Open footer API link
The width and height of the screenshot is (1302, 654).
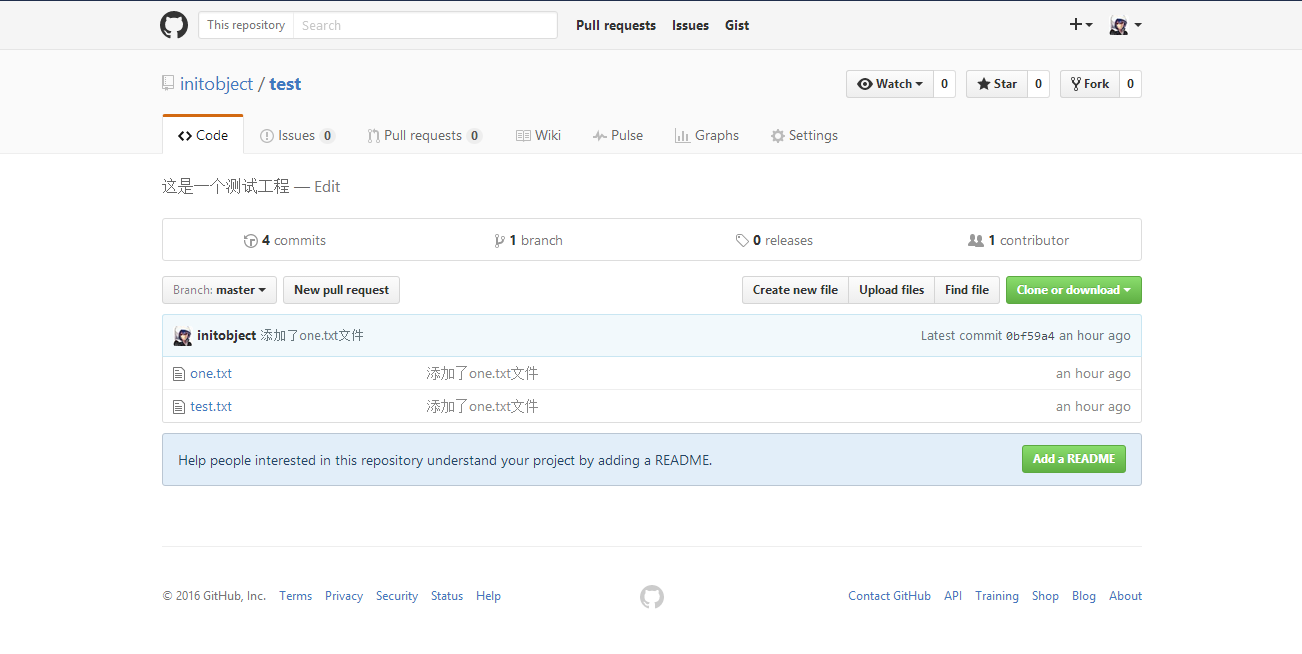click(x=953, y=596)
